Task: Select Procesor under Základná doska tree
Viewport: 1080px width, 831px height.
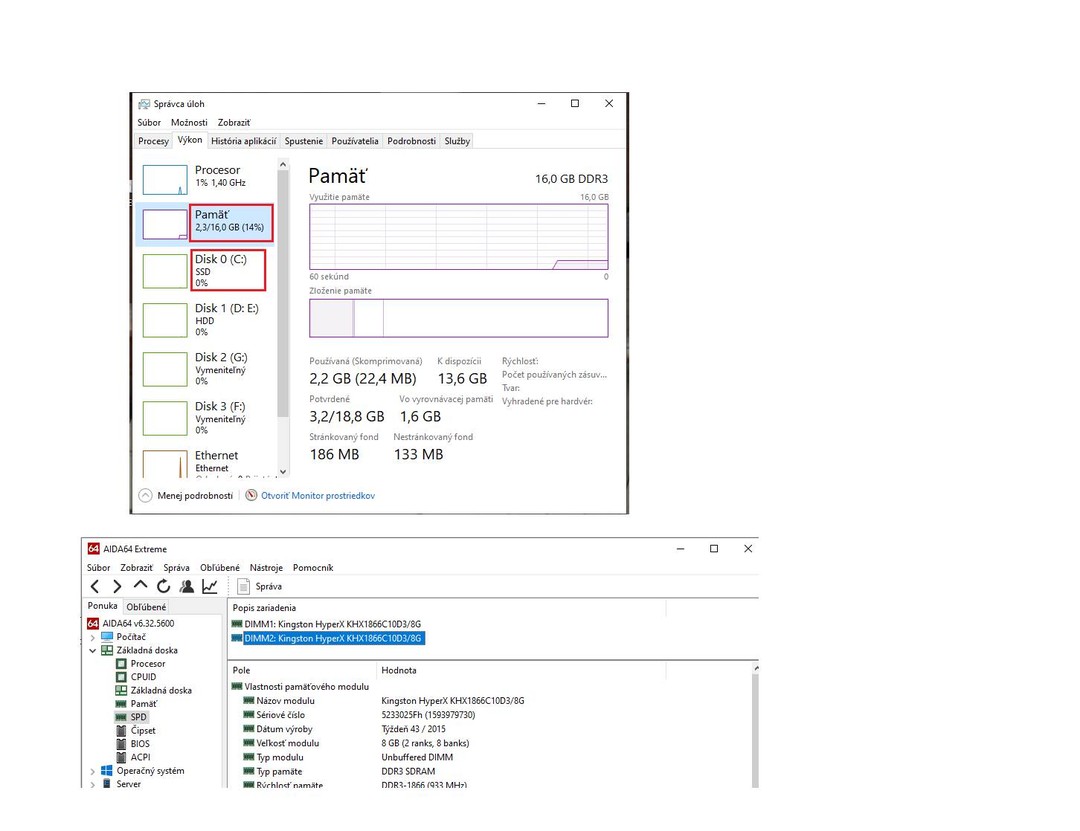Action: click(x=141, y=664)
